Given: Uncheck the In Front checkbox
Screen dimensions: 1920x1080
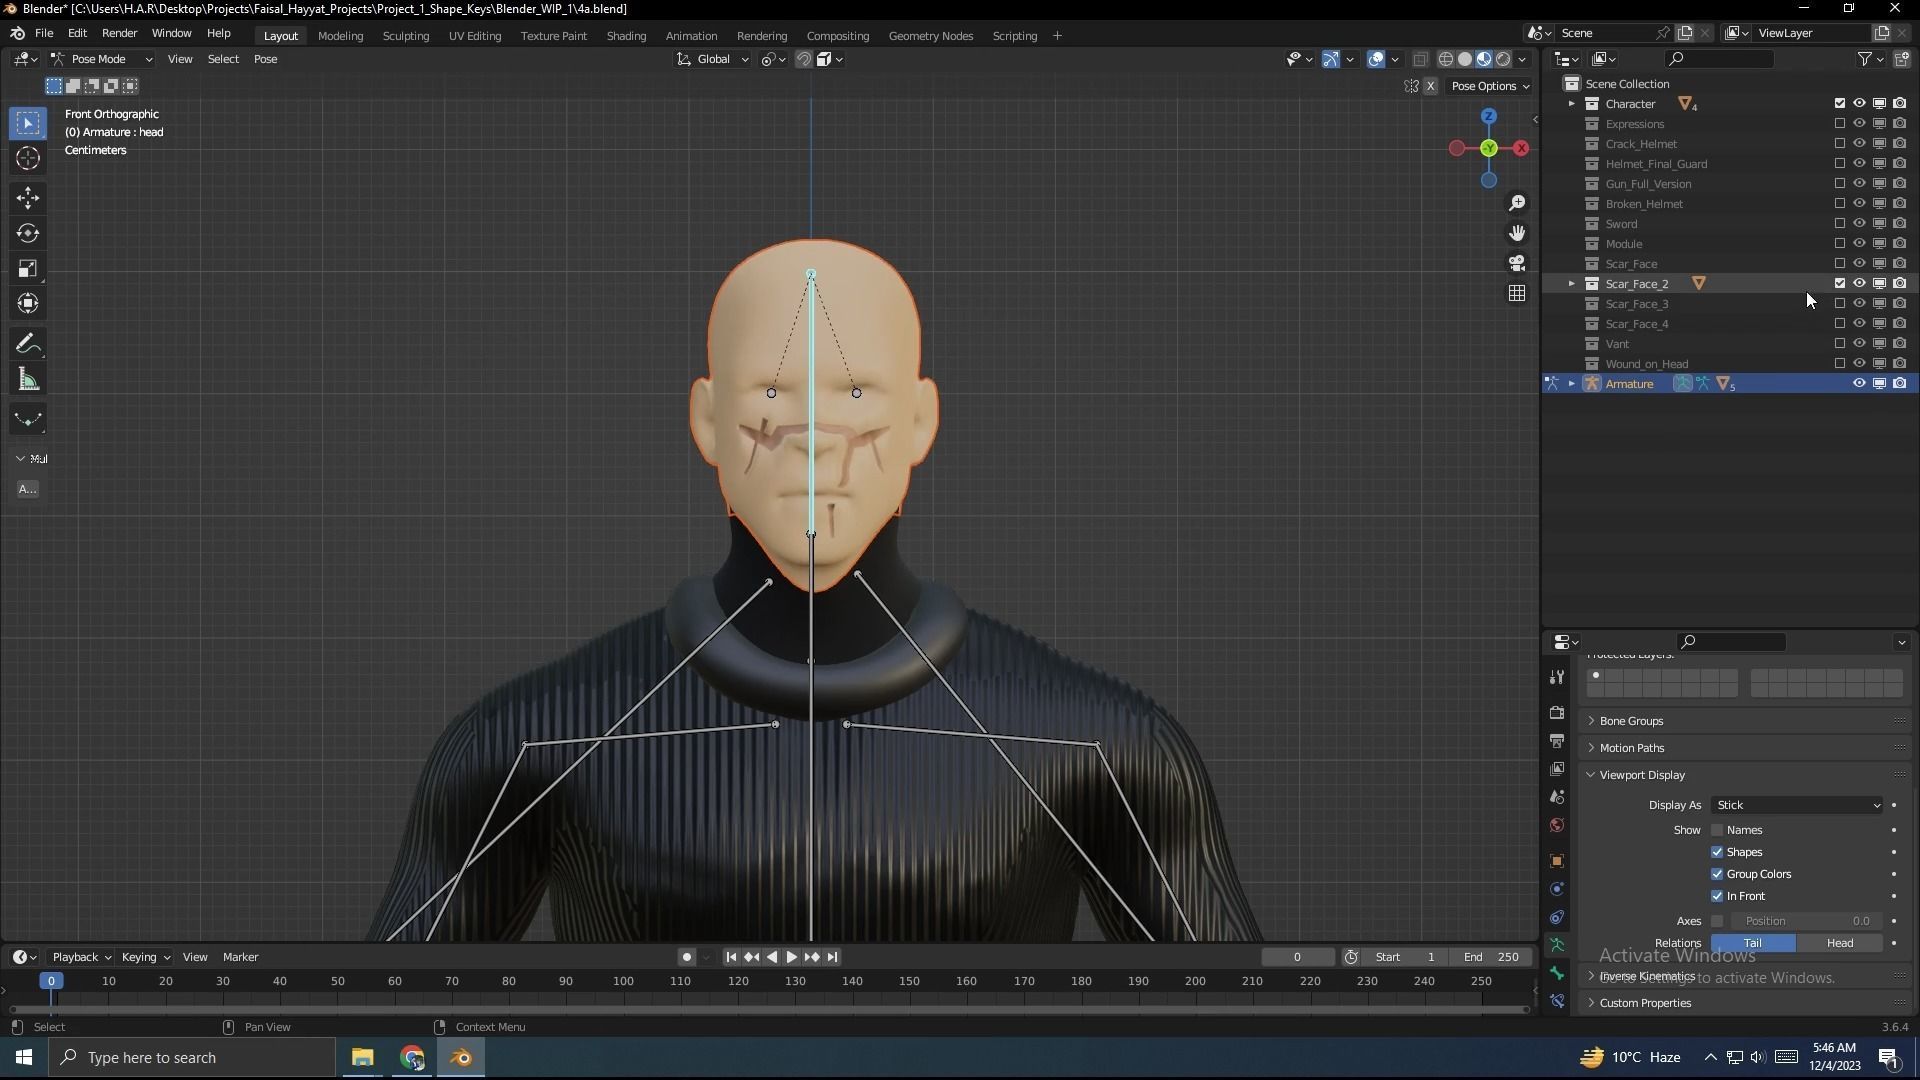Looking at the screenshot, I should pyautogui.click(x=1717, y=896).
